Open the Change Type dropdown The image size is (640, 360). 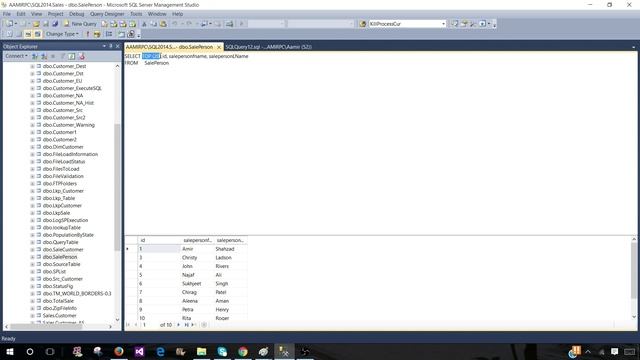pyautogui.click(x=62, y=34)
